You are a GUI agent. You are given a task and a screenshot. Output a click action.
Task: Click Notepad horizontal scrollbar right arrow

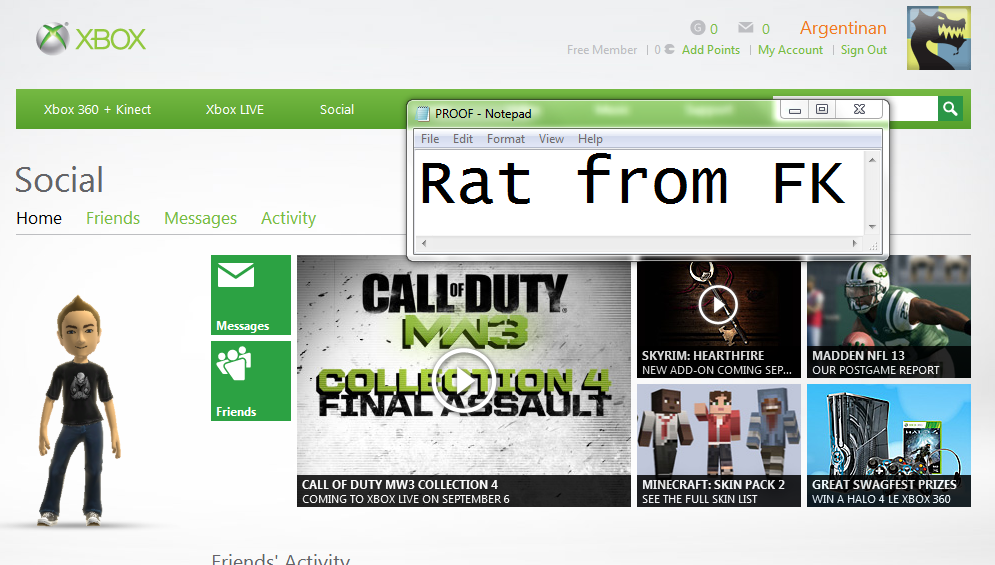855,243
